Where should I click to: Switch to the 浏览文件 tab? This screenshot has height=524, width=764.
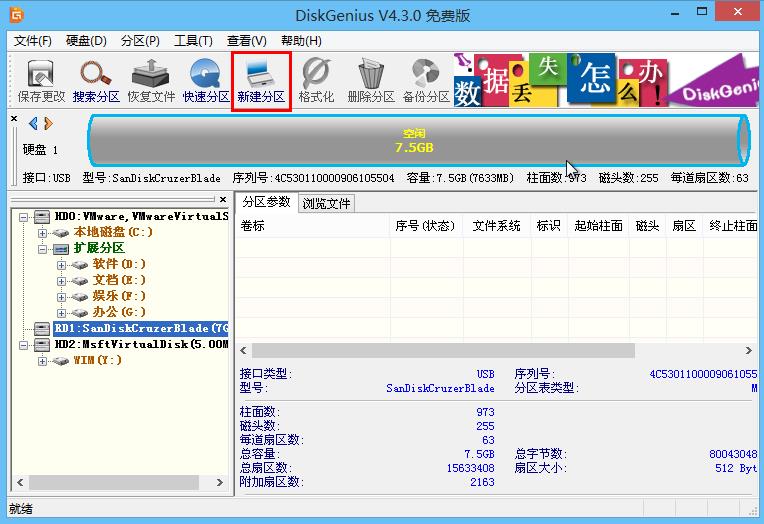tap(326, 203)
